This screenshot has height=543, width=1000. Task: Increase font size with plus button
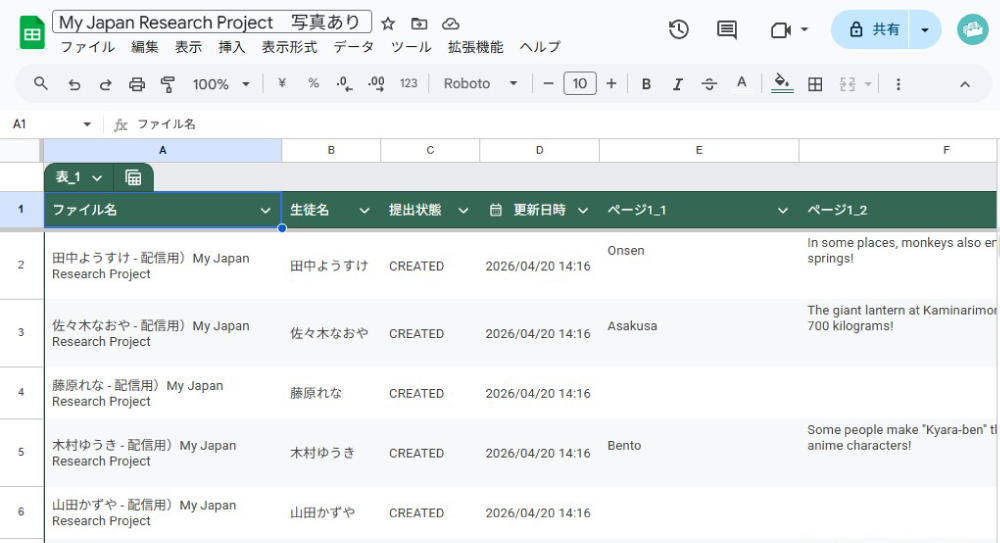pyautogui.click(x=611, y=84)
